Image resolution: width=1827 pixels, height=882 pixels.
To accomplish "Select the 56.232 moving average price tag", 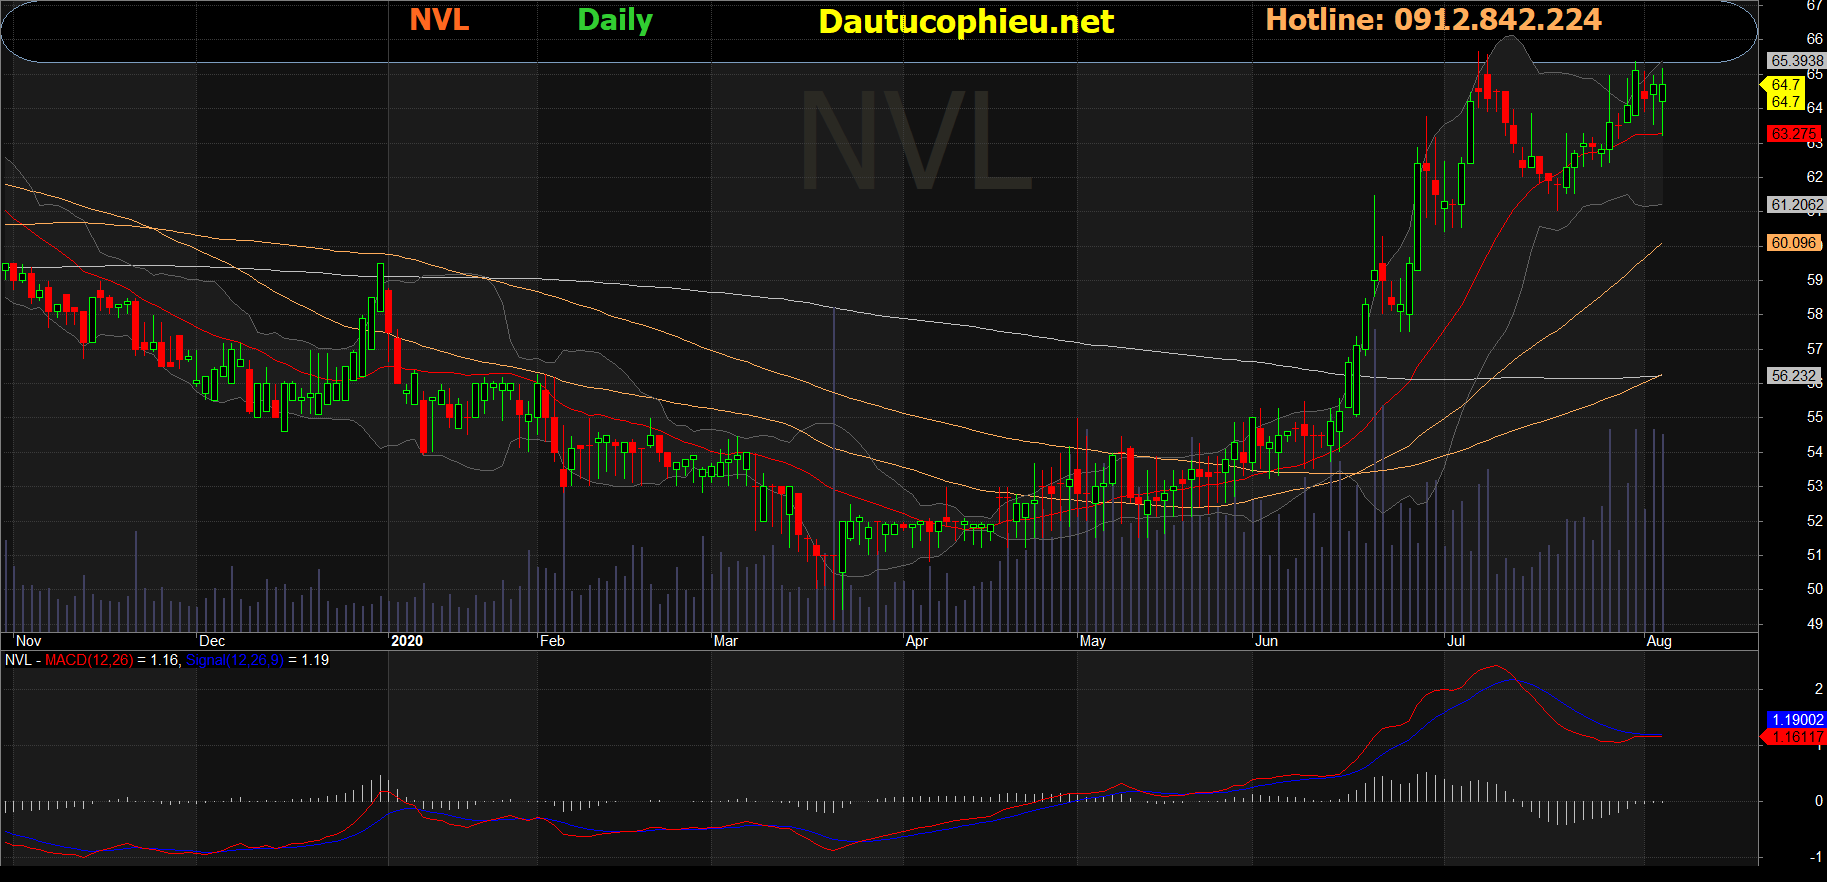I will 1792,376.
